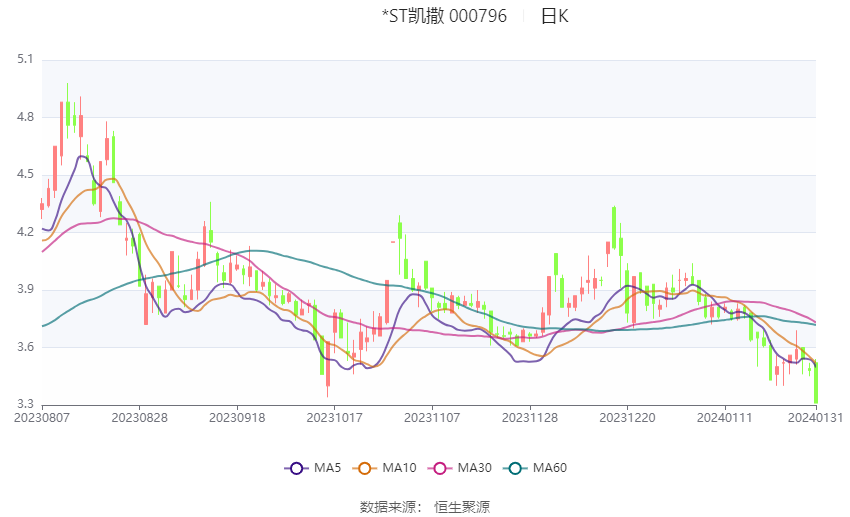Screen dimensions: 850x517
Task: Click the last green candlestick on 20240131
Action: point(815,383)
